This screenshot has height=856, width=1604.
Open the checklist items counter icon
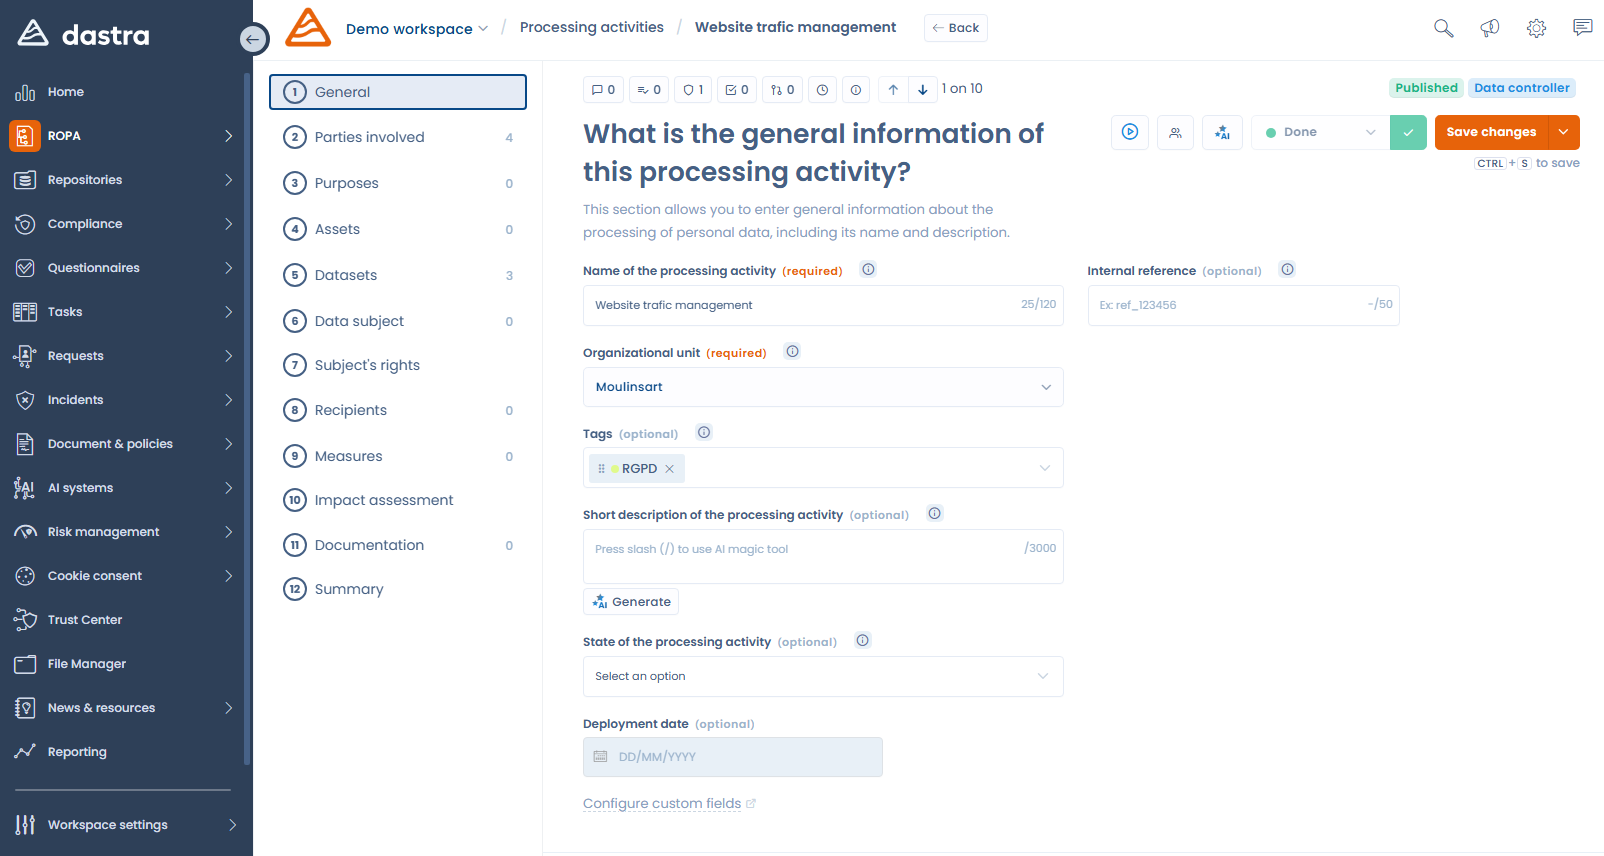coord(649,90)
